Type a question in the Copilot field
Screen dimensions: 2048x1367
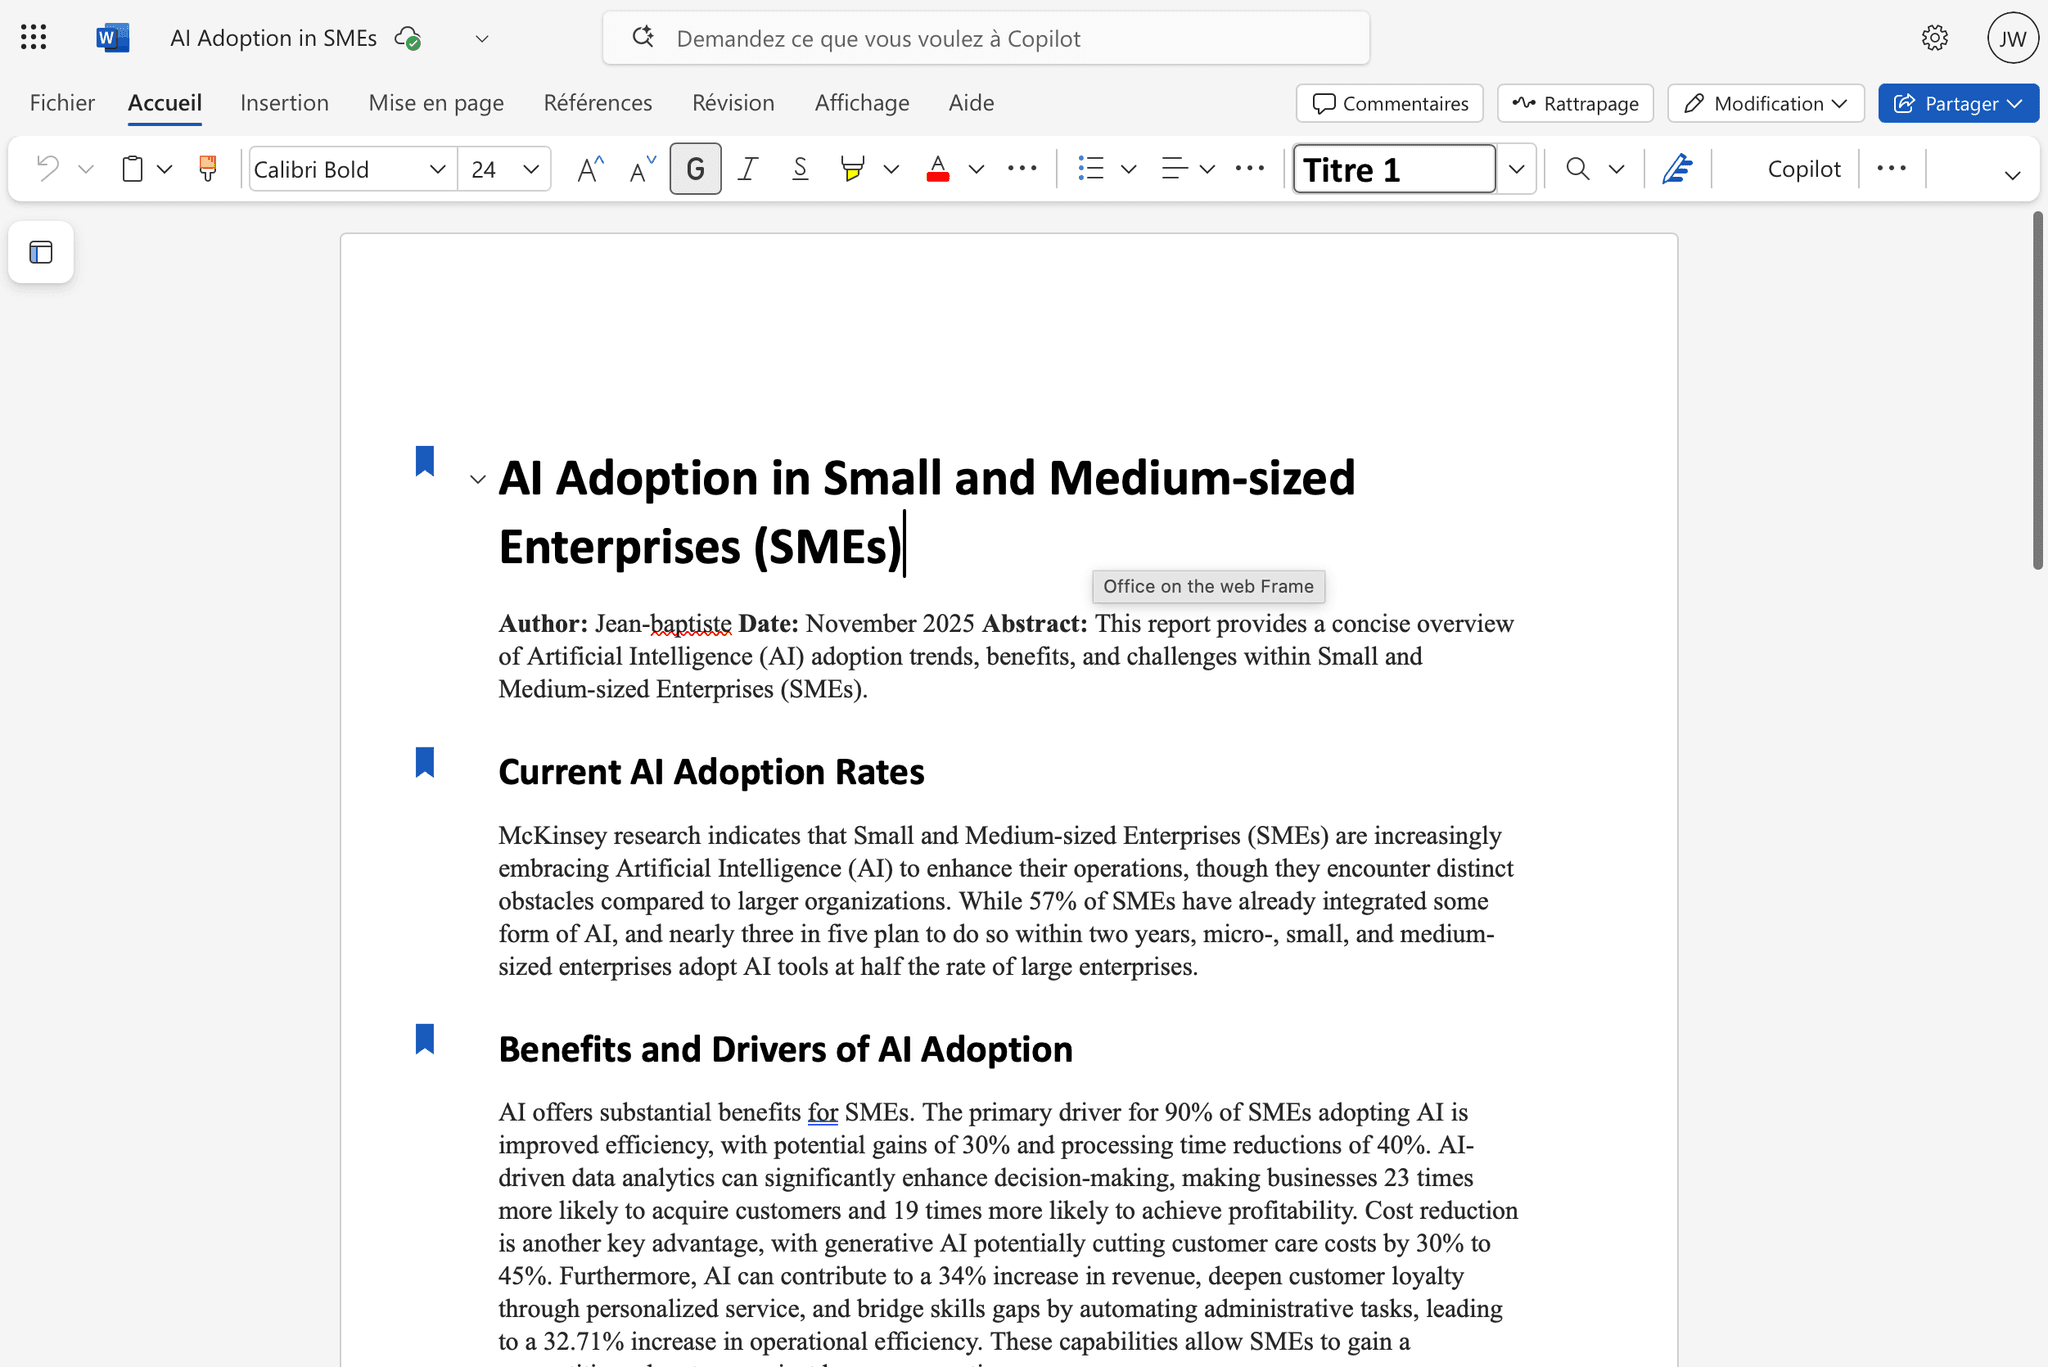point(984,38)
